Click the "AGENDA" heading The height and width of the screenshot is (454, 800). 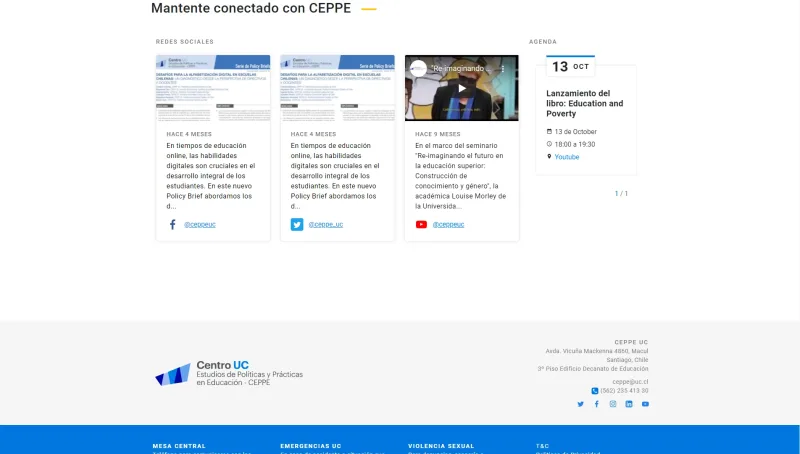pyautogui.click(x=543, y=42)
